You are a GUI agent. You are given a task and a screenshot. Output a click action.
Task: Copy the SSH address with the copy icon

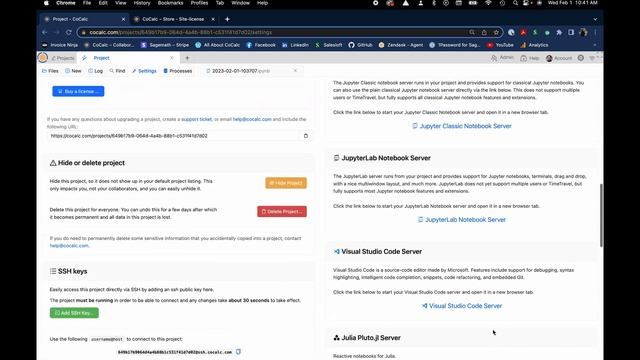(238, 352)
